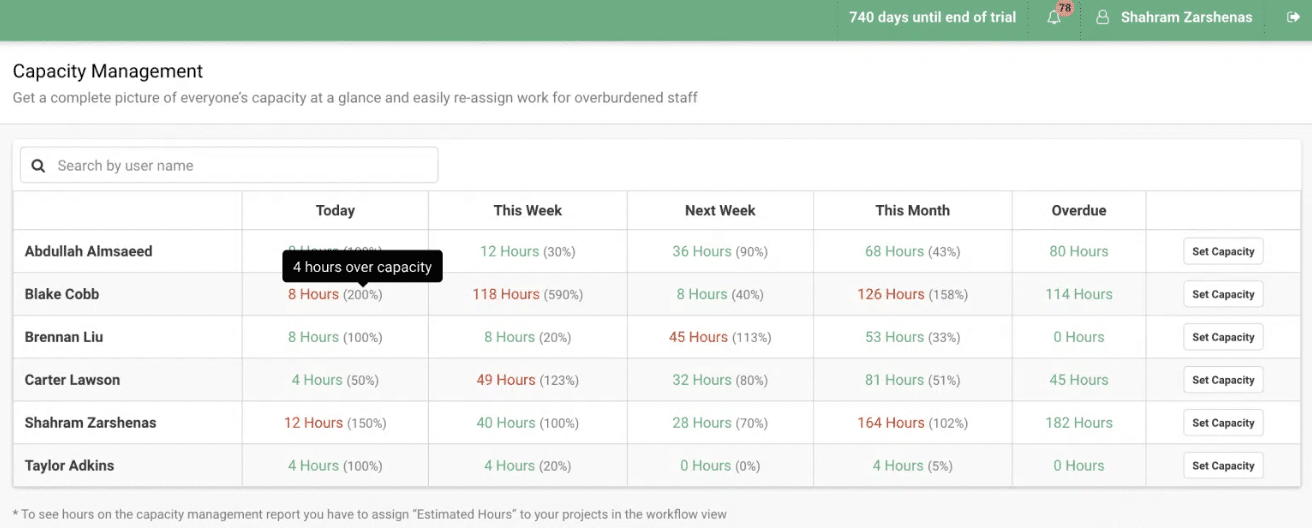Set capacity for Taylor Adkins
Image resolution: width=1312 pixels, height=528 pixels.
pyautogui.click(x=1223, y=467)
